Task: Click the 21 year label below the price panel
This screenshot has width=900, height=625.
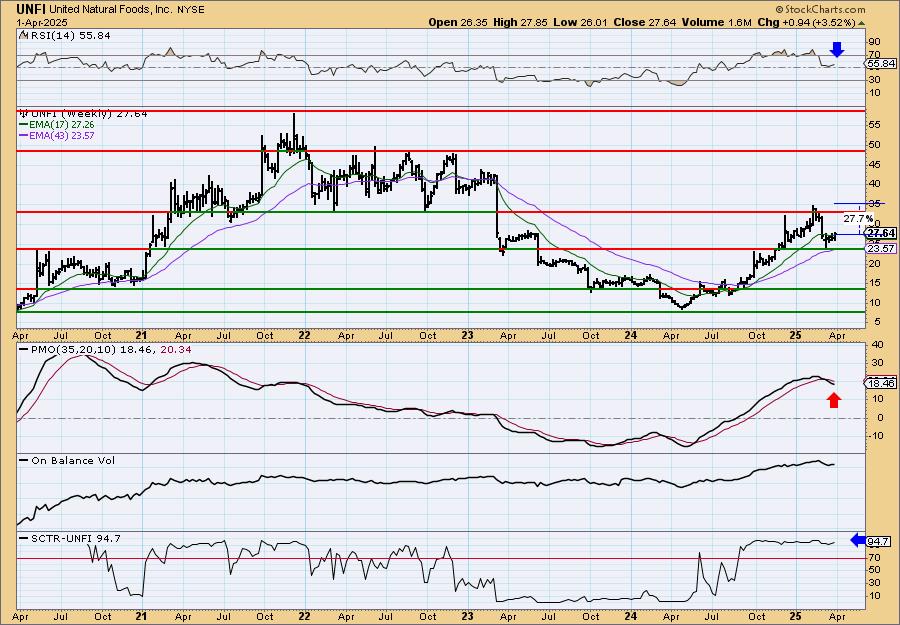Action: coord(142,335)
